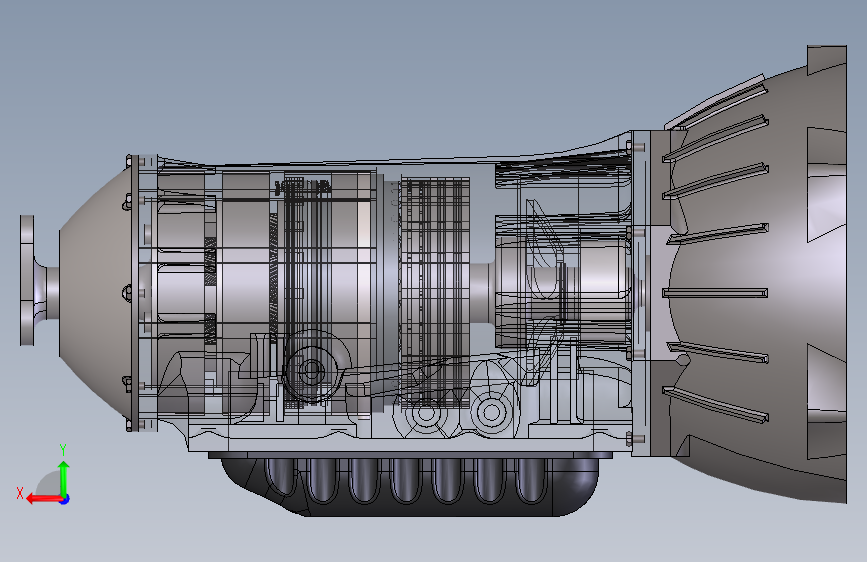This screenshot has width=867, height=562.
Task: Click the blue Z axis dot of the triad
Action: 65,499
